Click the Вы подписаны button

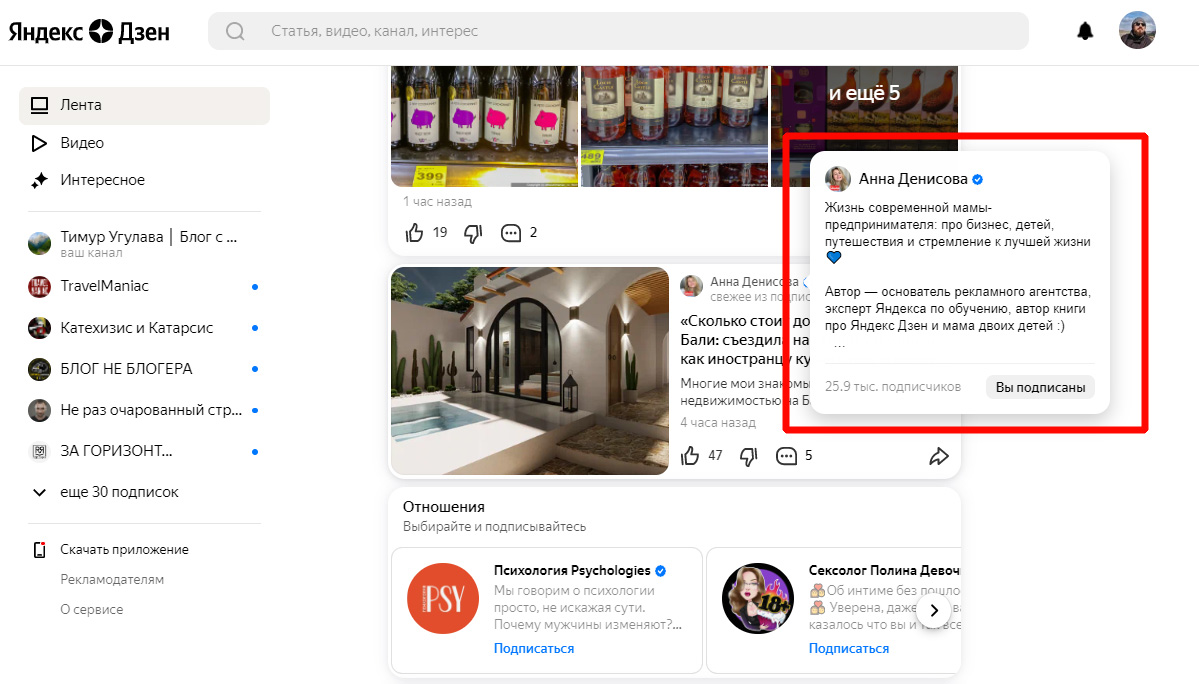(x=1040, y=387)
